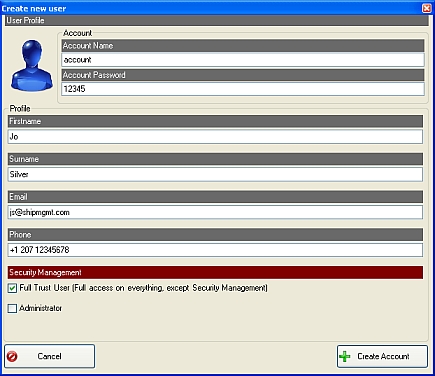Click the 'Firstname' label bar
435x376 pixels.
tap(215, 121)
